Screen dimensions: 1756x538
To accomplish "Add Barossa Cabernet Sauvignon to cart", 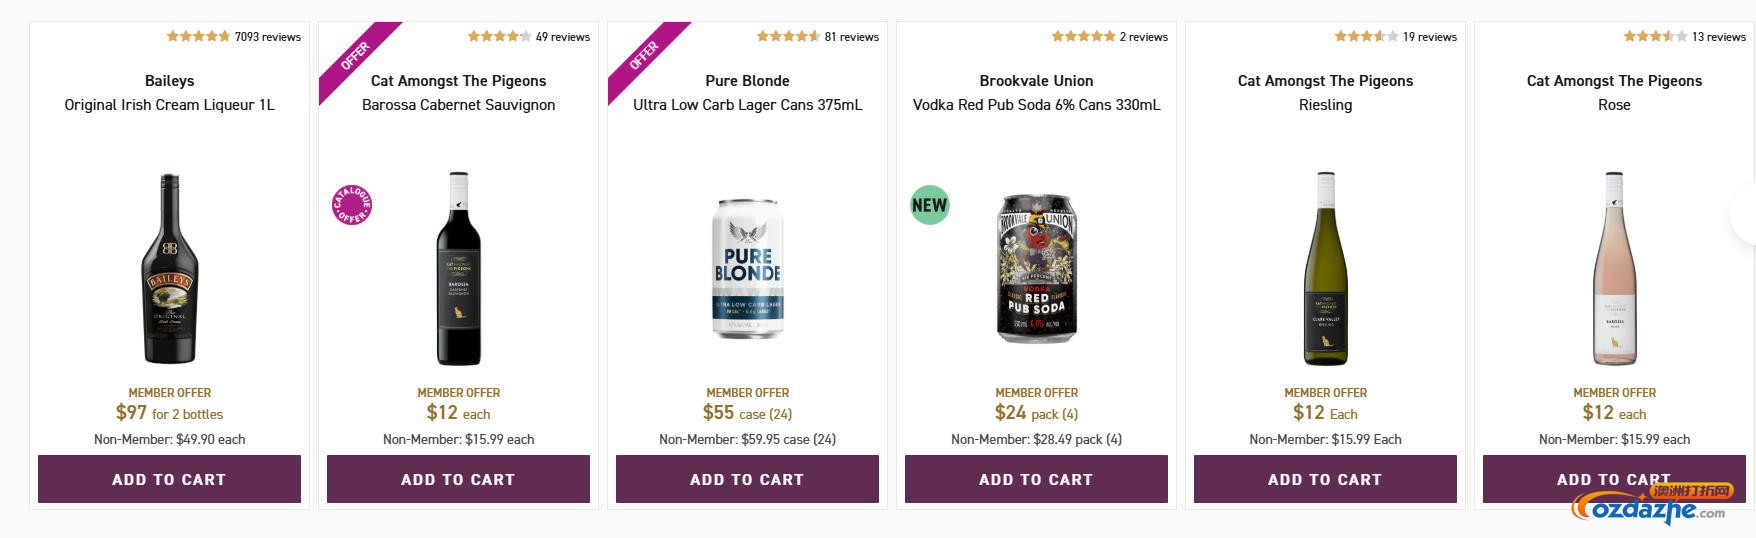I will pos(458,479).
